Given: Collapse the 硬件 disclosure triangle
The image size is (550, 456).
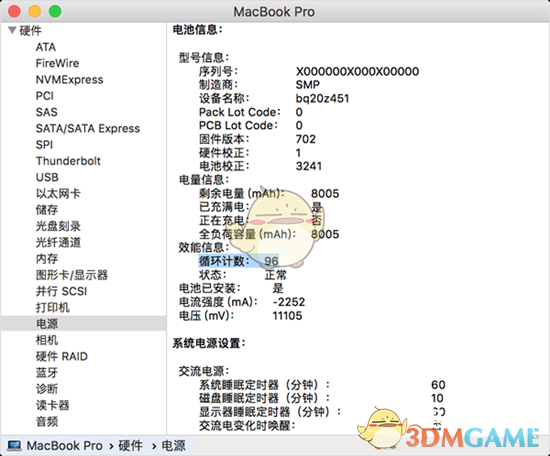Looking at the screenshot, I should 12,30.
